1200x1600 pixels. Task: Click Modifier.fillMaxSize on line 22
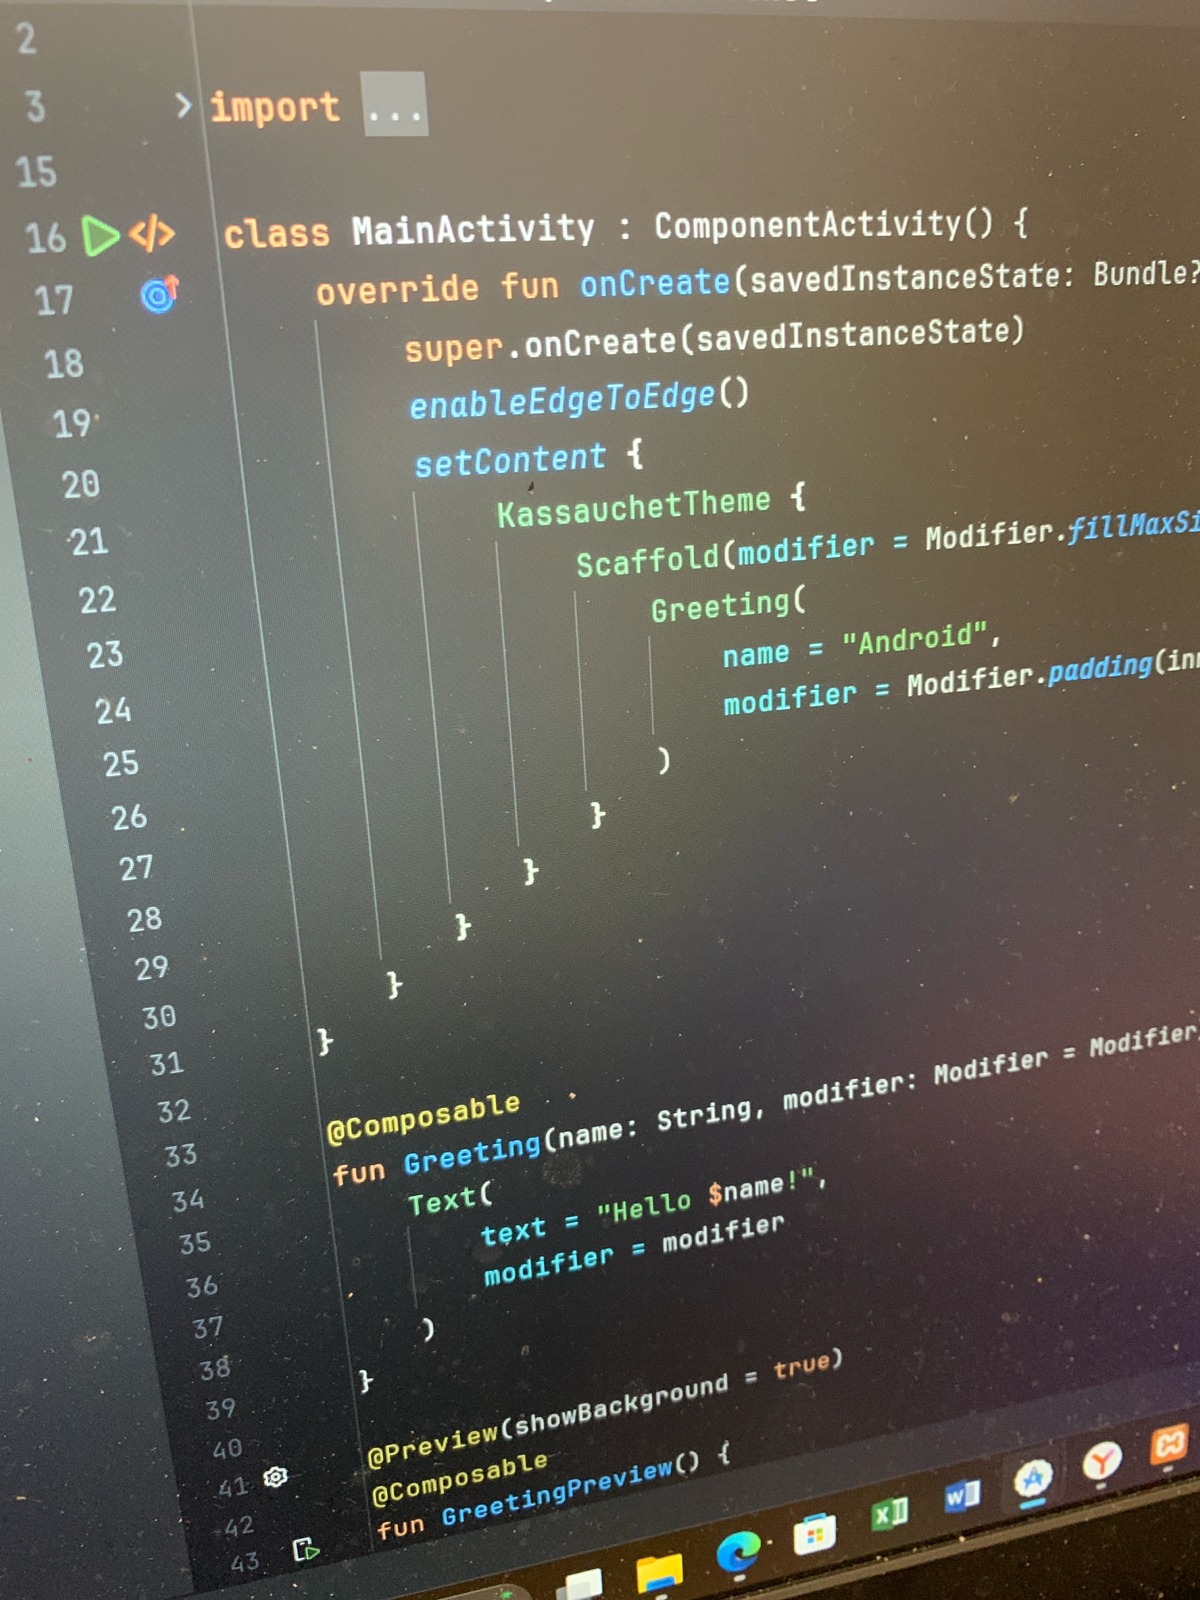click(x=1061, y=530)
